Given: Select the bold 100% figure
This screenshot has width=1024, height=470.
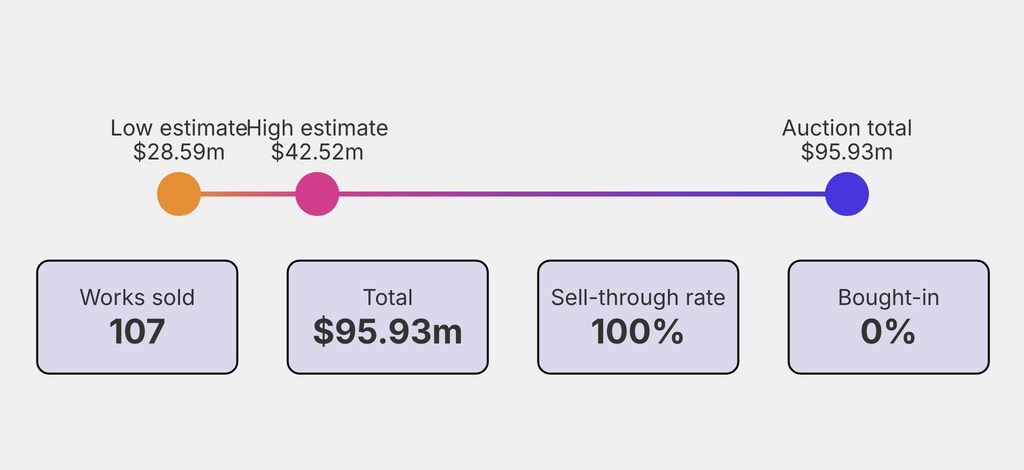Looking at the screenshot, I should click(638, 331).
